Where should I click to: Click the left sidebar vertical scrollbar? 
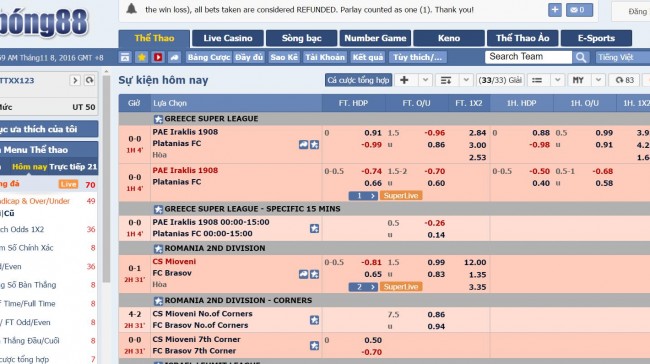[x=106, y=178]
